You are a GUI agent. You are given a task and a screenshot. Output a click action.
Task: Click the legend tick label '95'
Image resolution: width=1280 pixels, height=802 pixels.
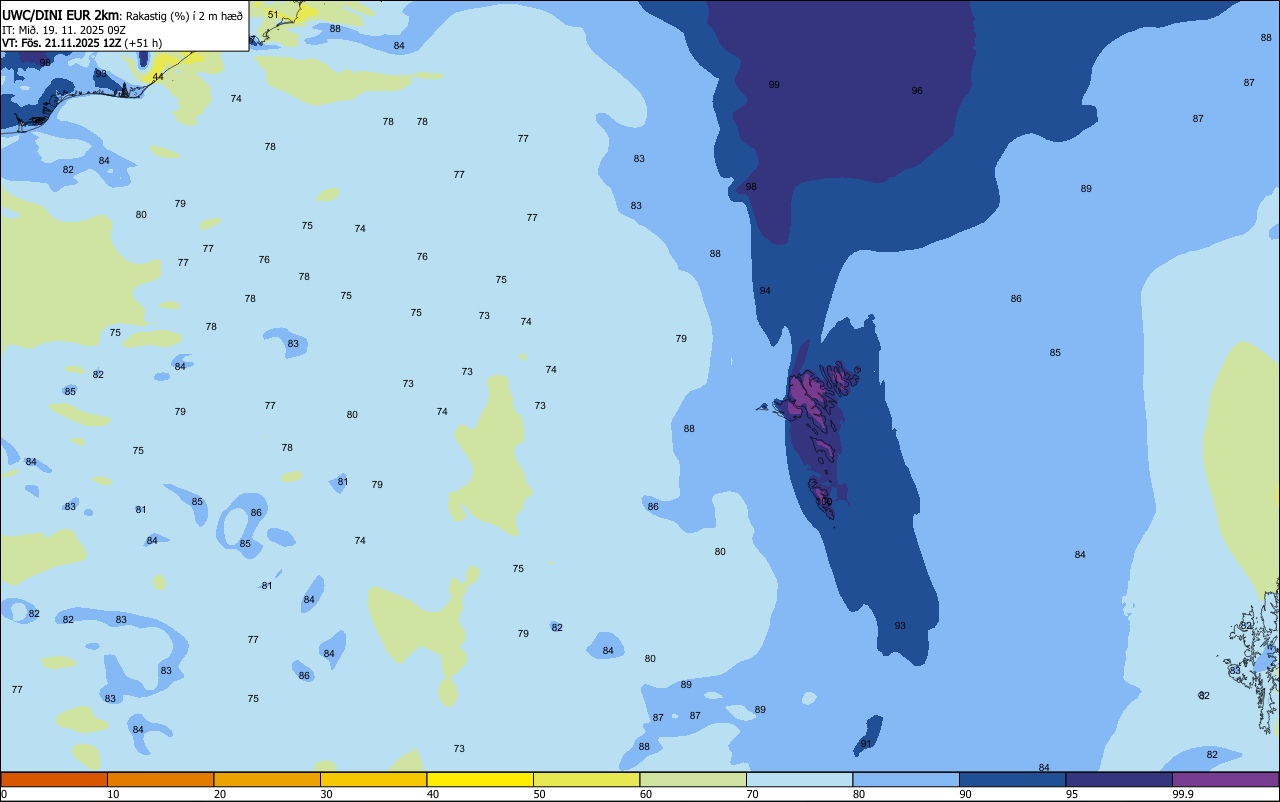click(1072, 794)
